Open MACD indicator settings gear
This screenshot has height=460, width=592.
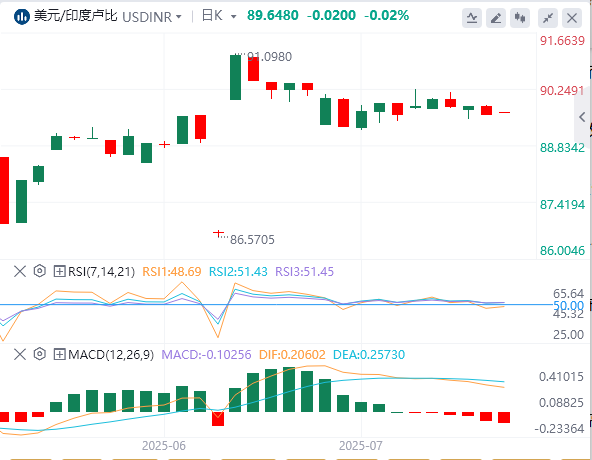tap(40, 354)
